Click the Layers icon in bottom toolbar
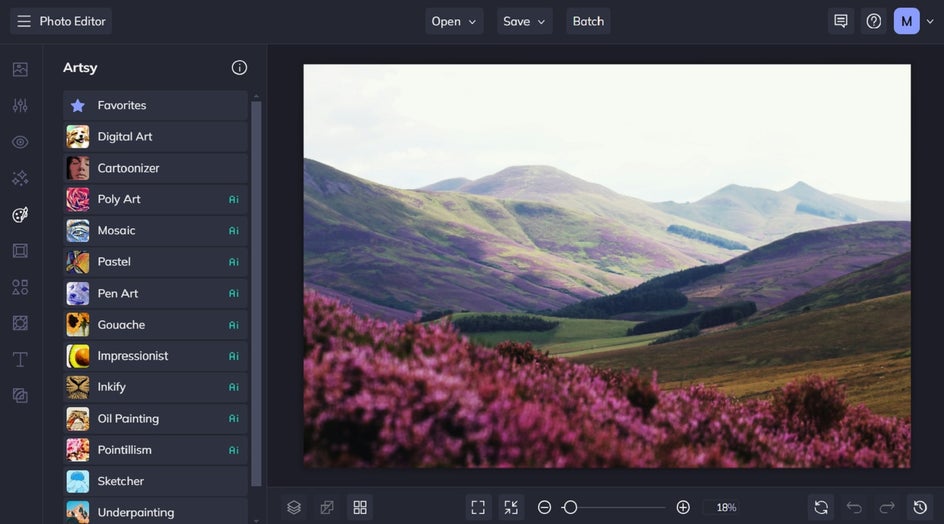The width and height of the screenshot is (944, 524). click(294, 507)
